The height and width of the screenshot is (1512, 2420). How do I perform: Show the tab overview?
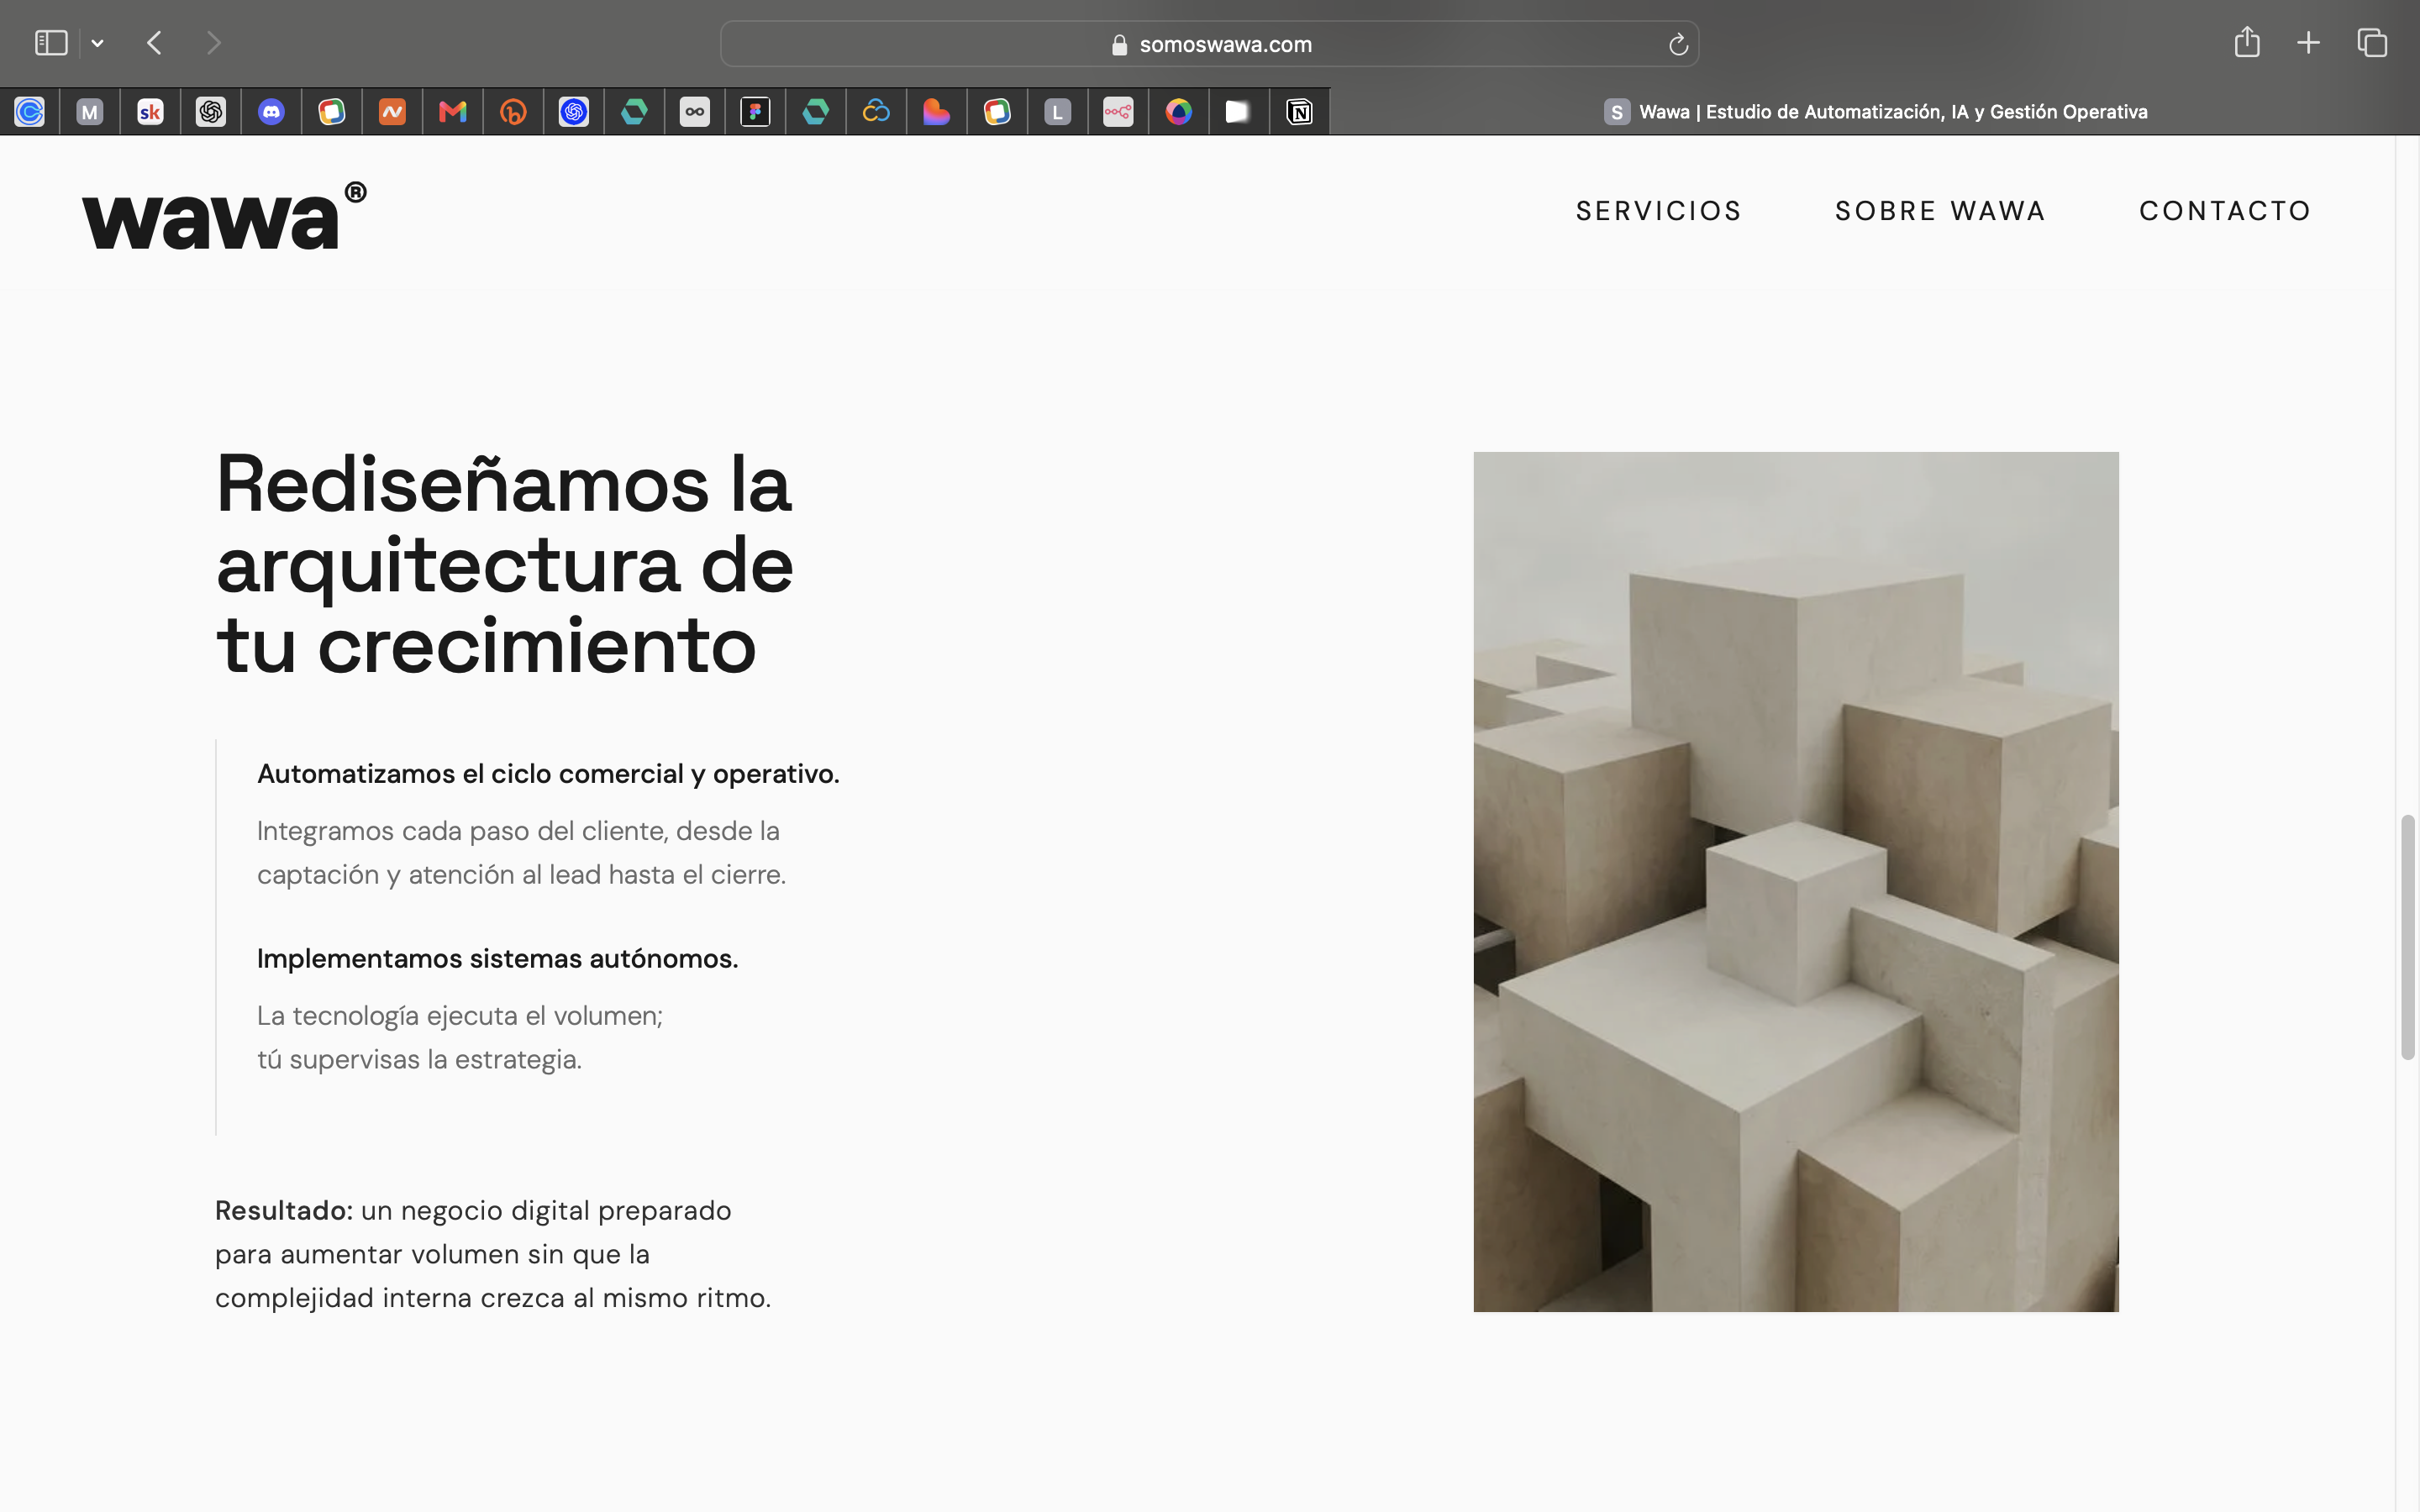coord(2372,43)
